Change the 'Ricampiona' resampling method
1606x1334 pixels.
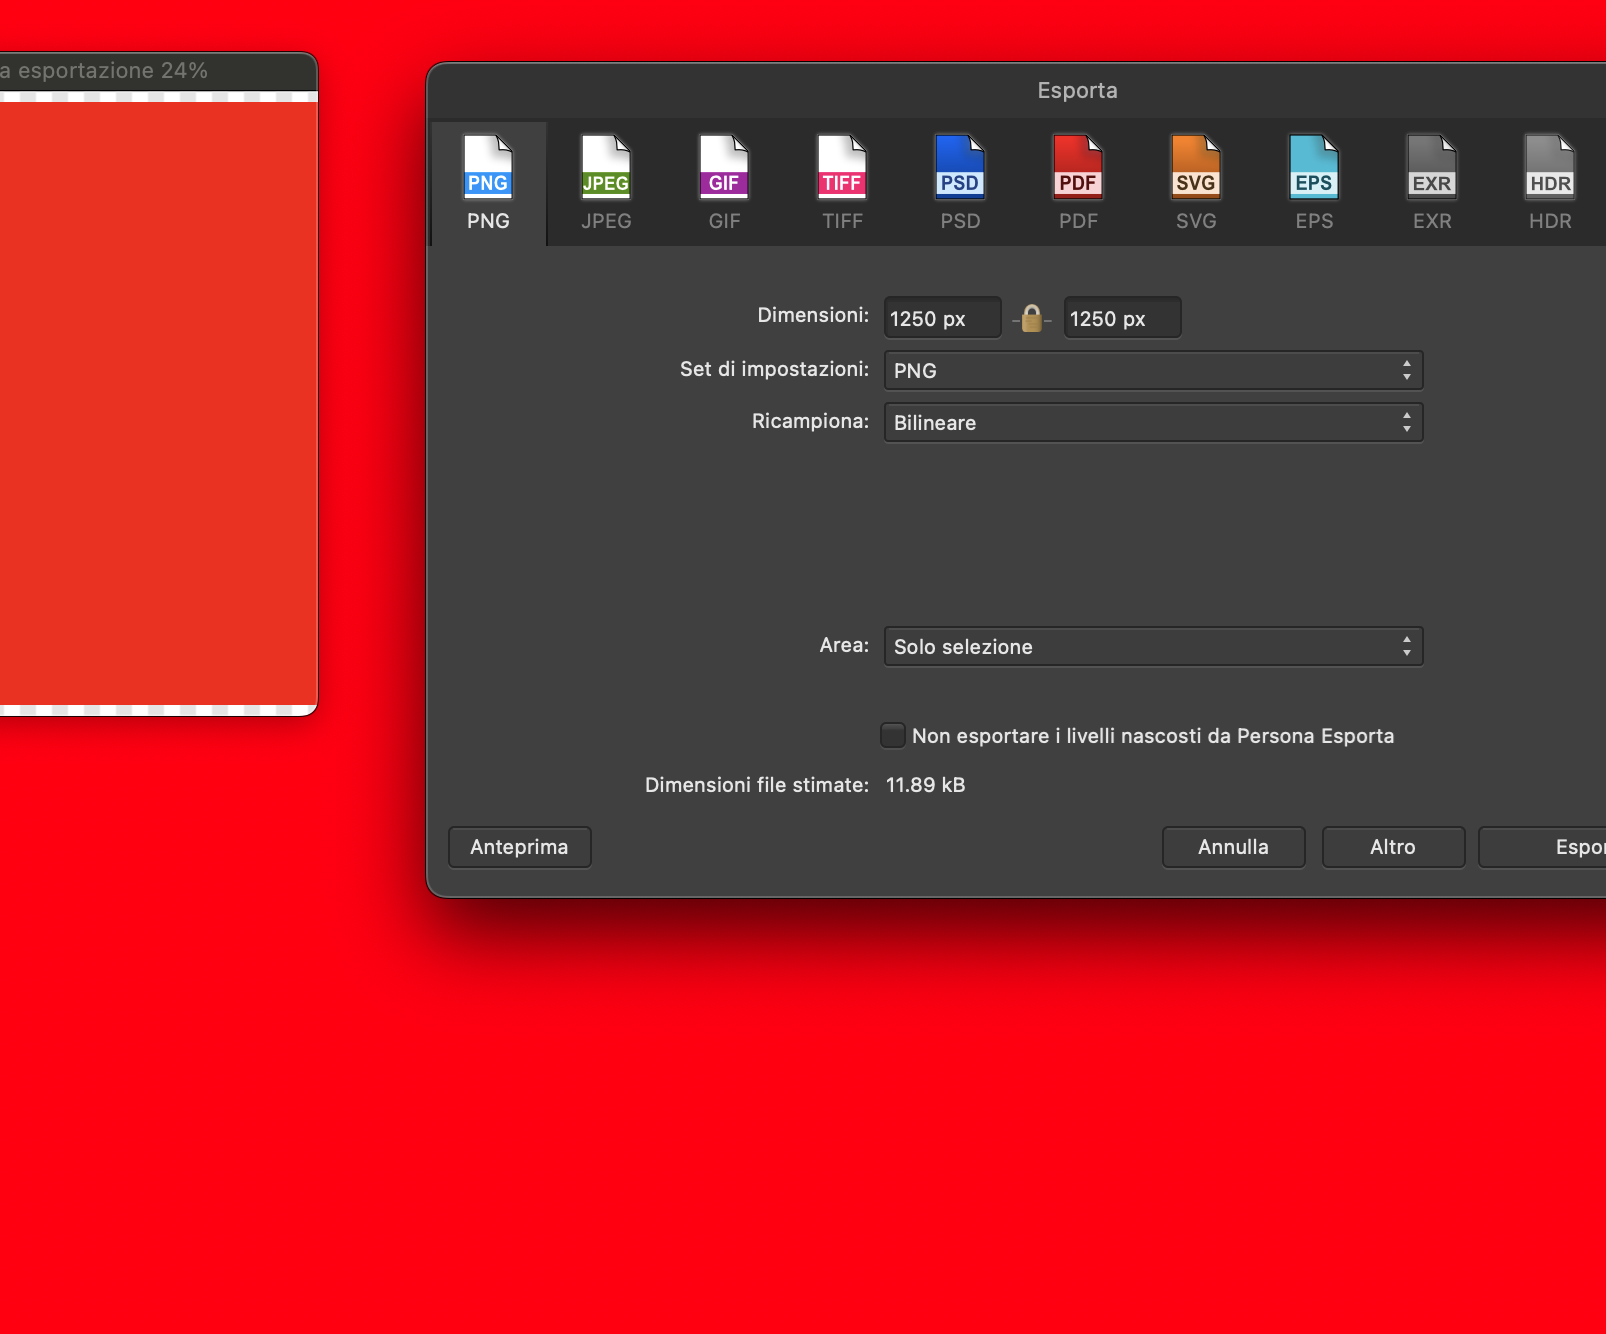(x=1152, y=422)
